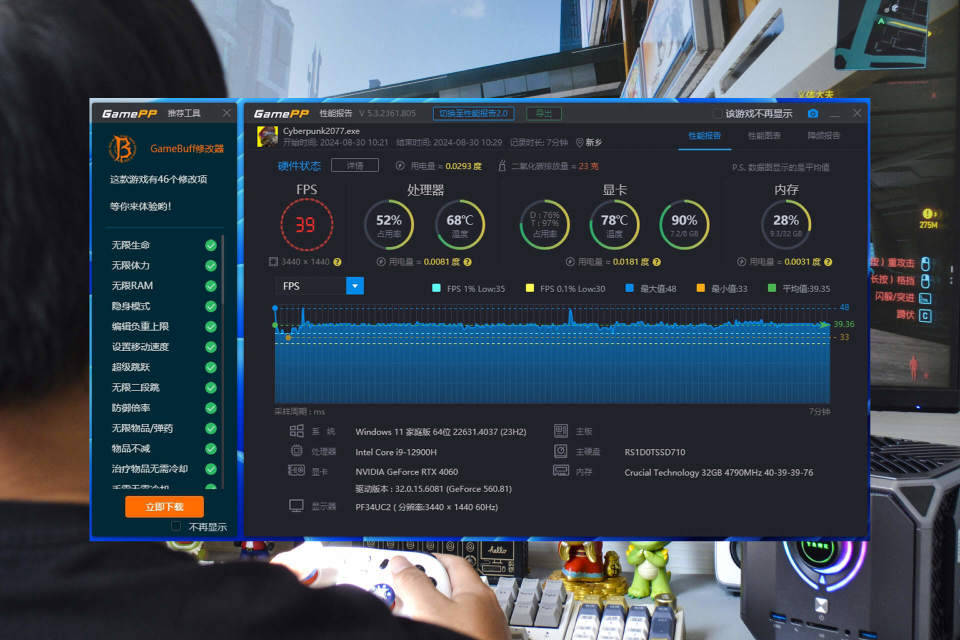
Task: Open the help icon after 3440 × 1440
Action: point(337,262)
